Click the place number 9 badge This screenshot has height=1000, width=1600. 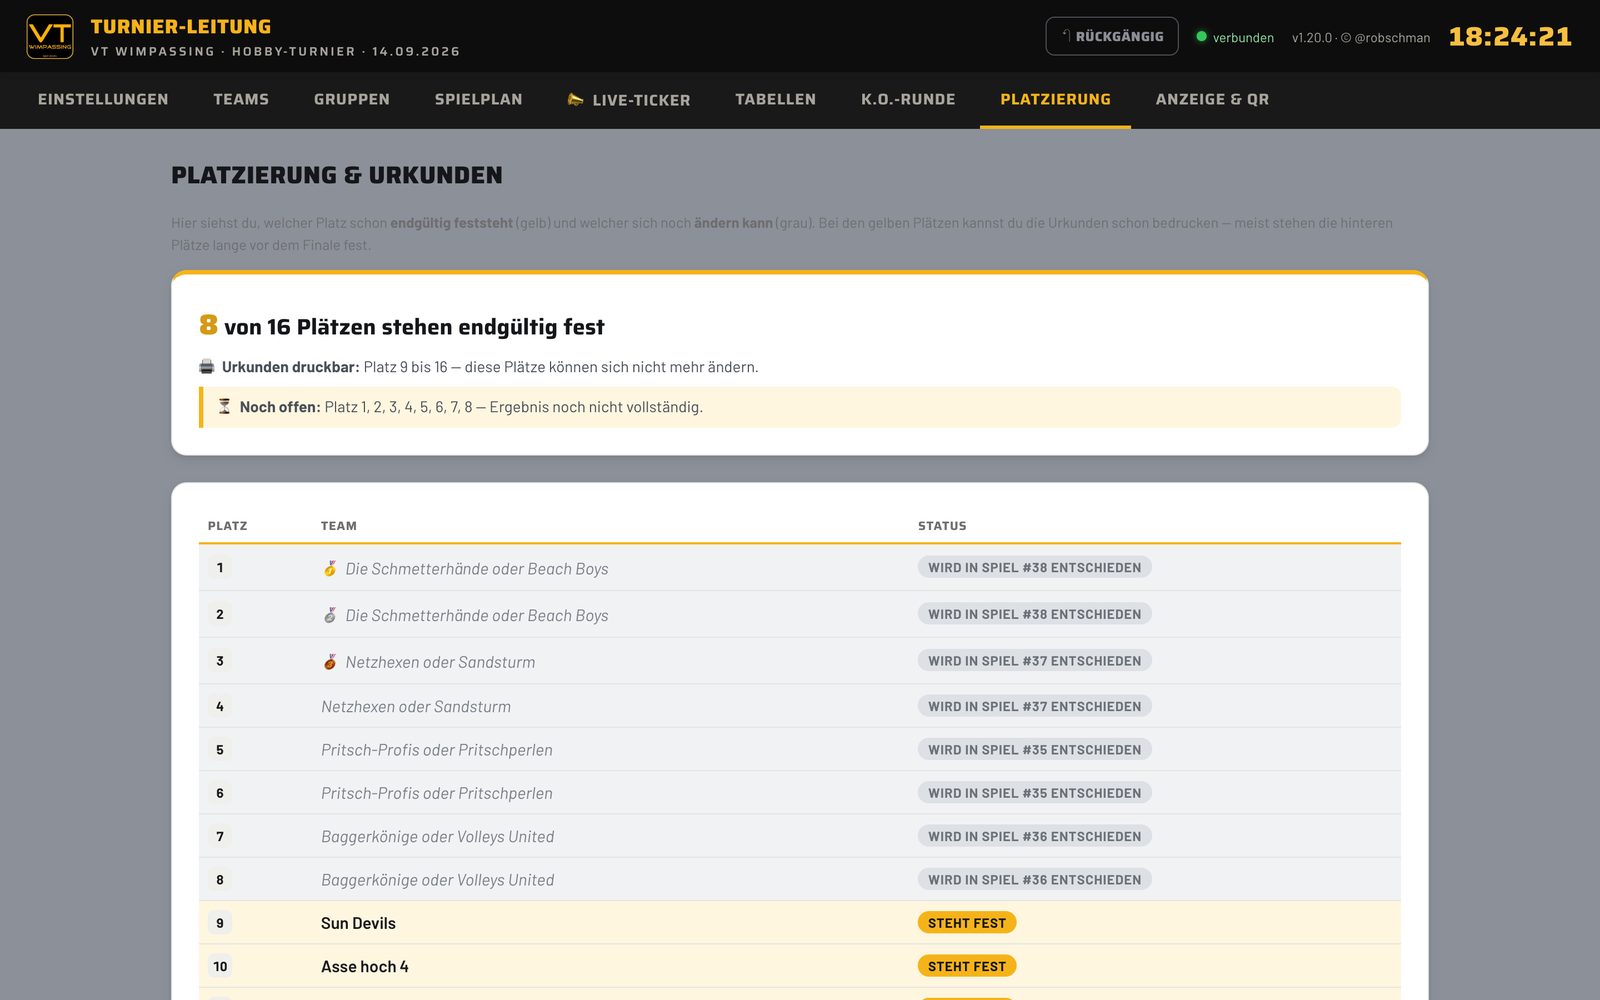pos(220,923)
